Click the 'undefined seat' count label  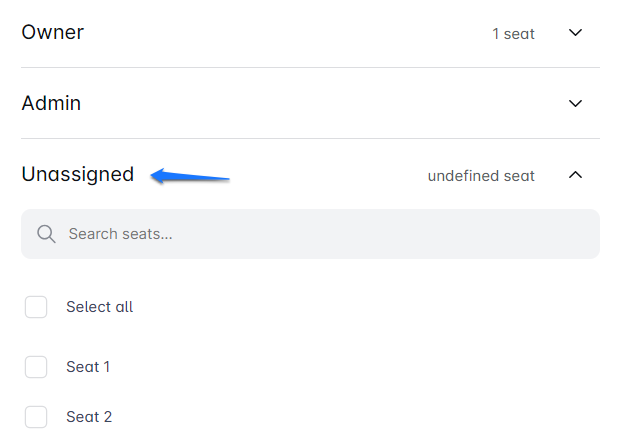point(481,176)
